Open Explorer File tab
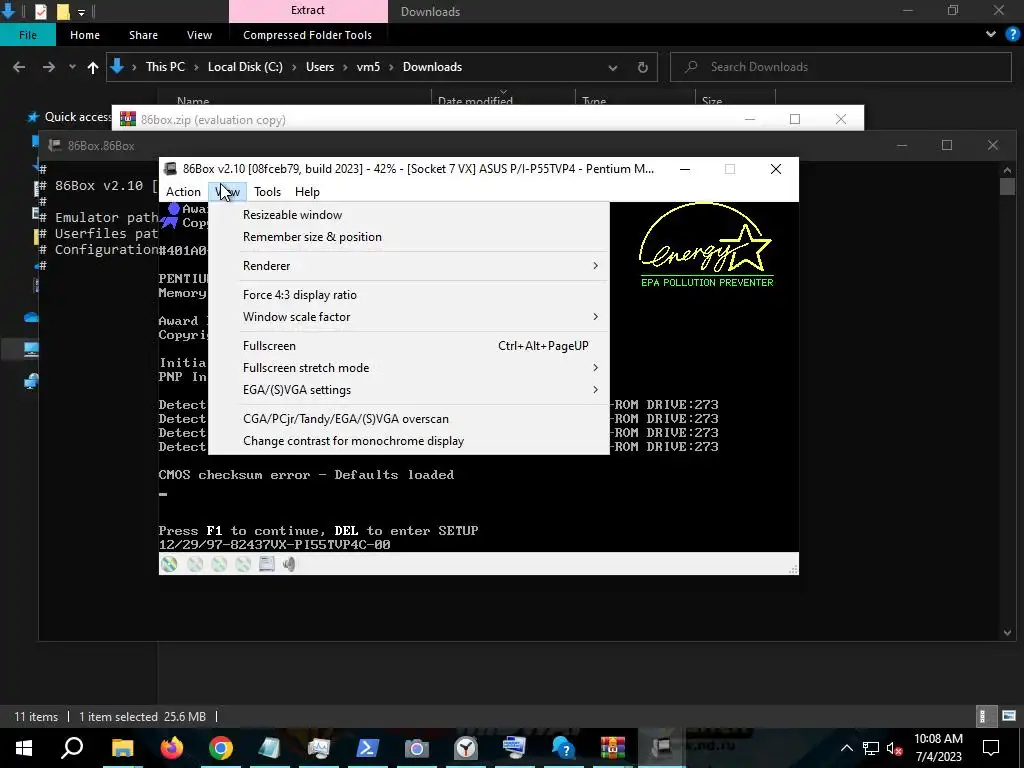The width and height of the screenshot is (1024, 768). coord(28,35)
